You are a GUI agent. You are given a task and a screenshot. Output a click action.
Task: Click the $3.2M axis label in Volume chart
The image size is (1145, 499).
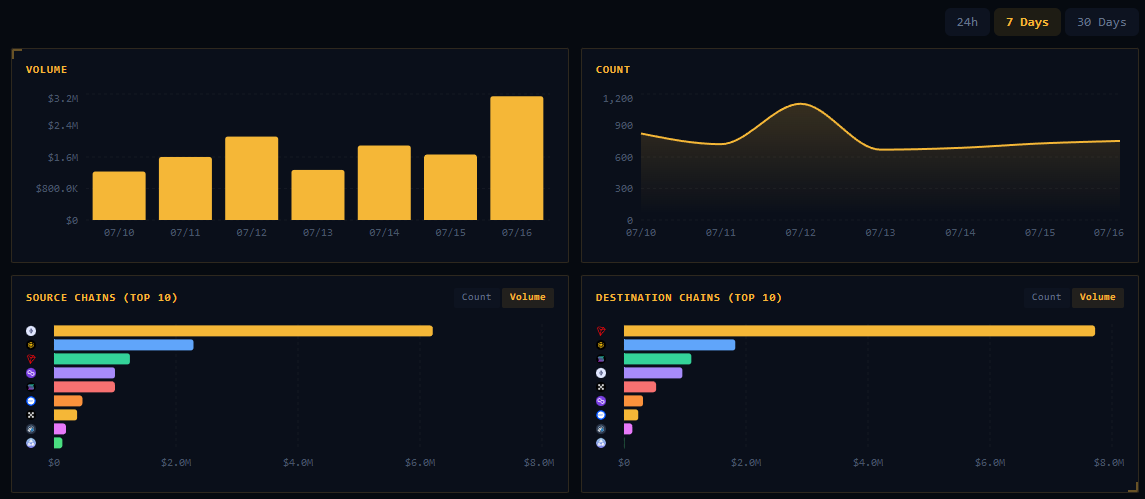pos(63,98)
